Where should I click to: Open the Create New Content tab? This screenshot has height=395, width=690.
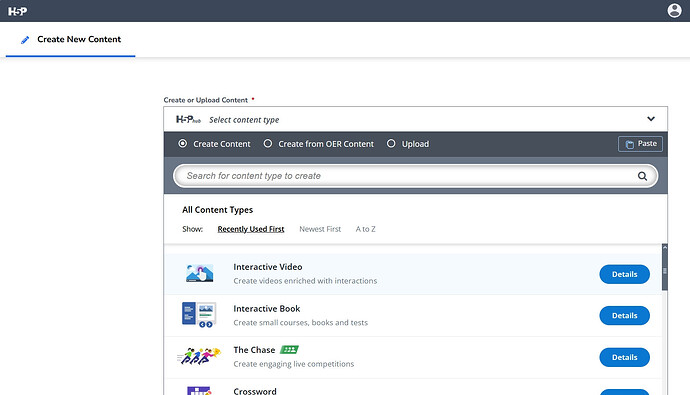click(70, 40)
